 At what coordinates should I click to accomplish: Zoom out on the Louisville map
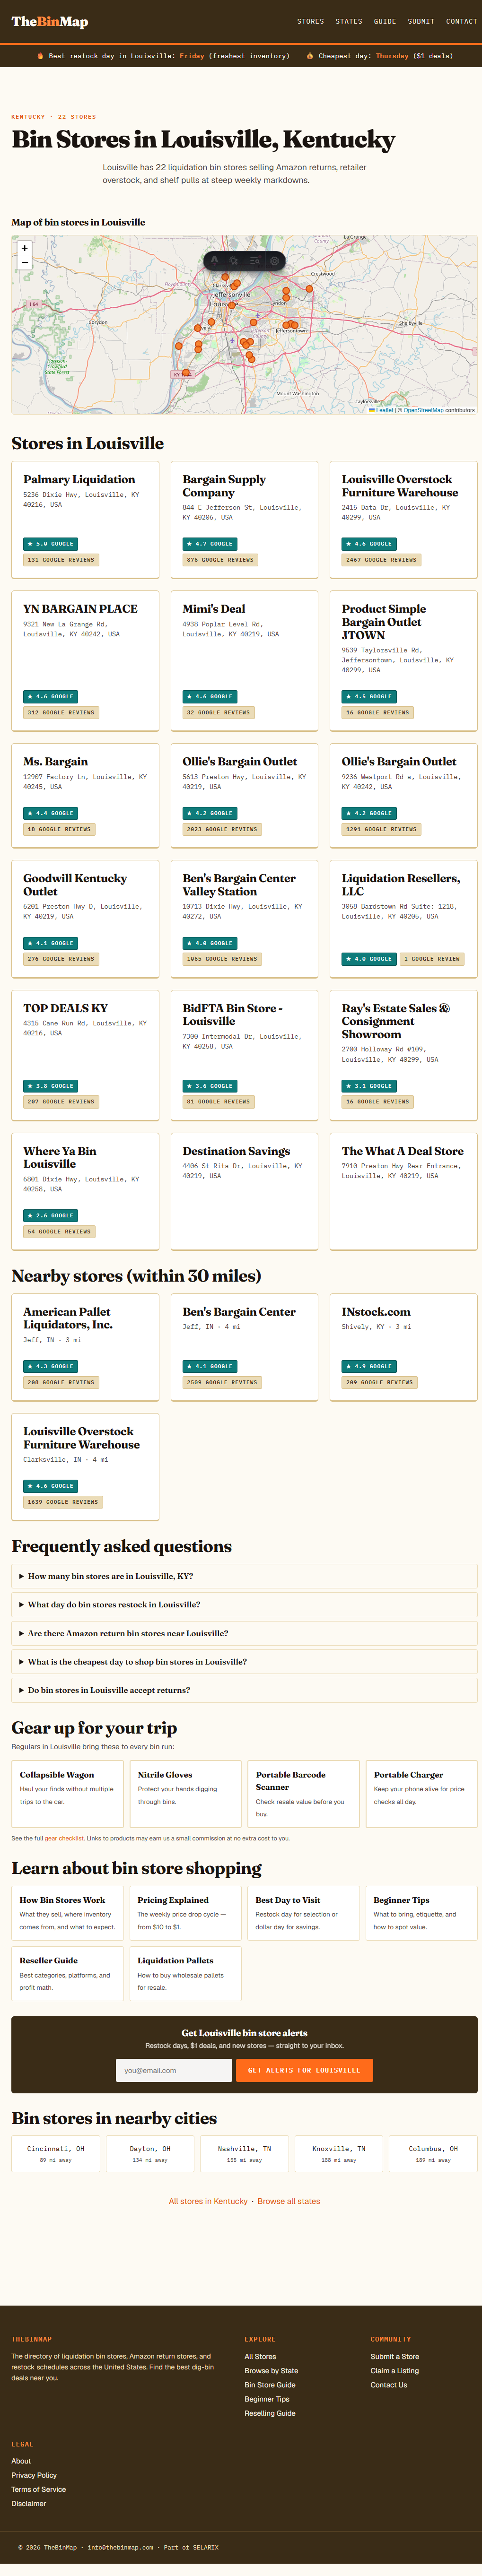tap(25, 263)
